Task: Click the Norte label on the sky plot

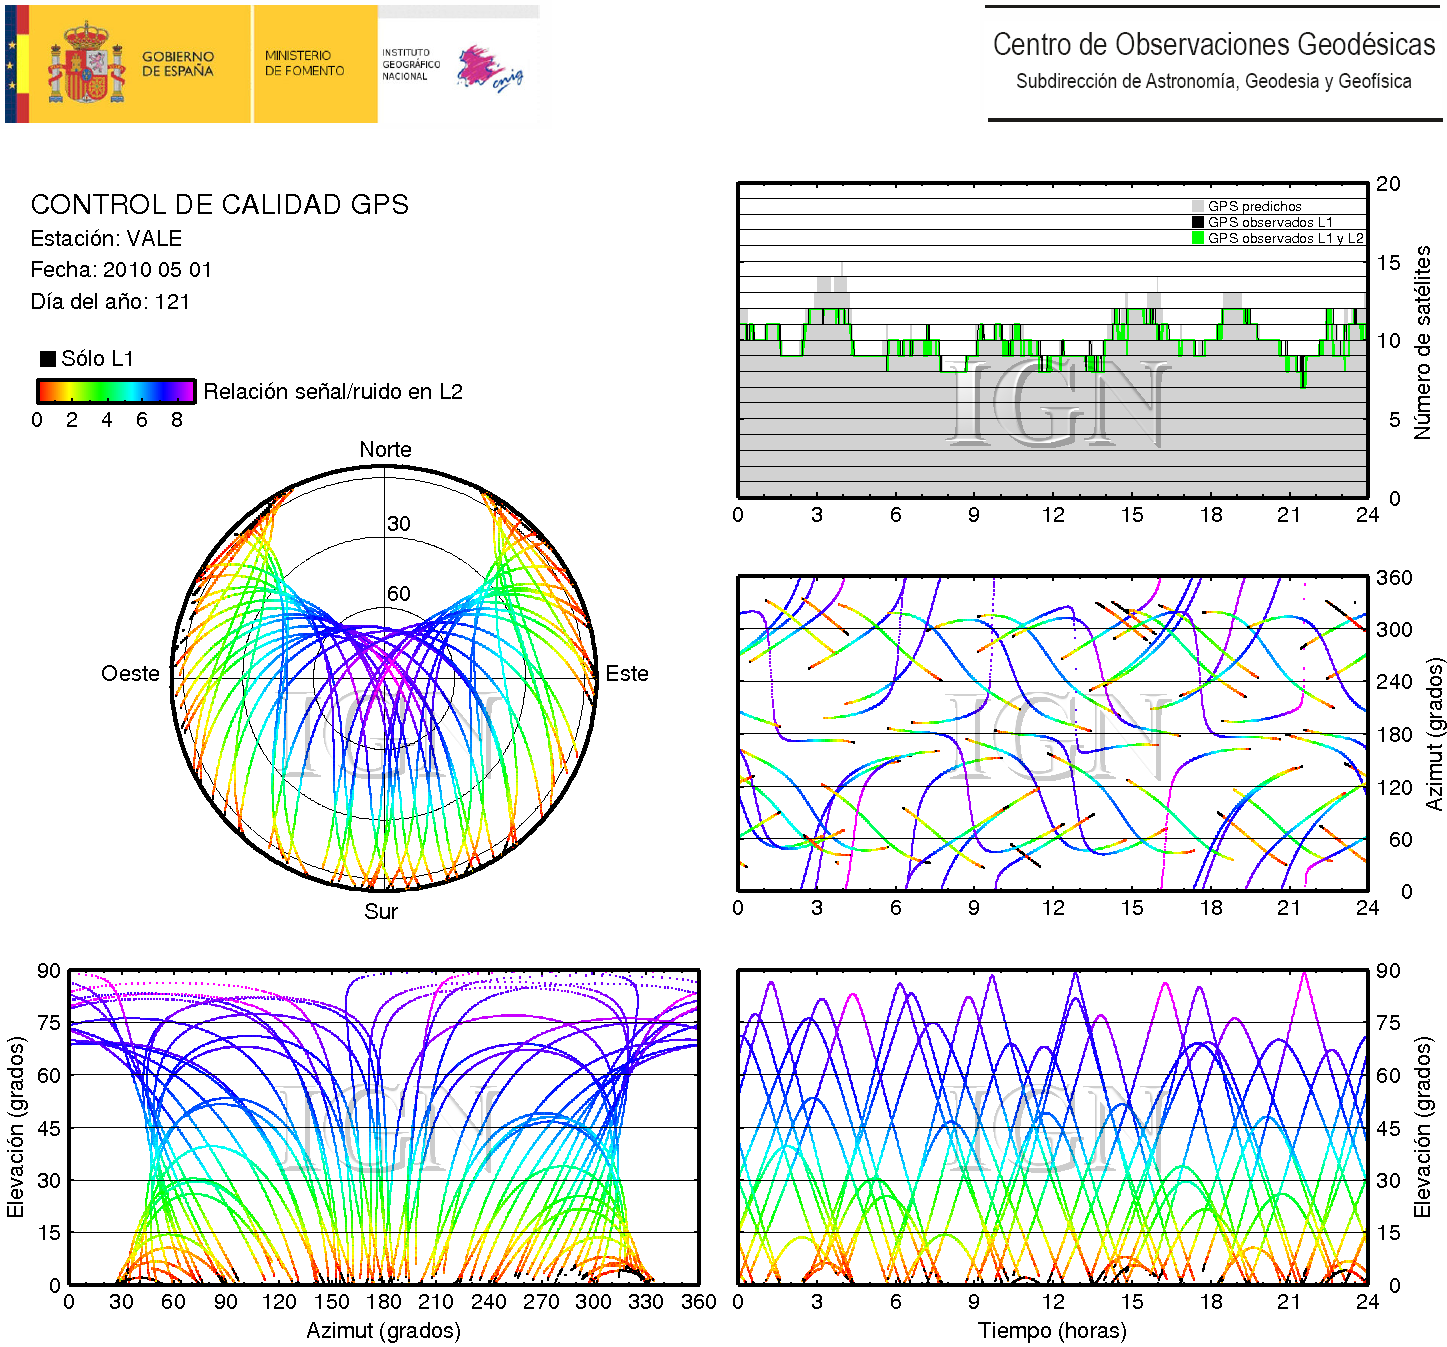Action: 385,450
